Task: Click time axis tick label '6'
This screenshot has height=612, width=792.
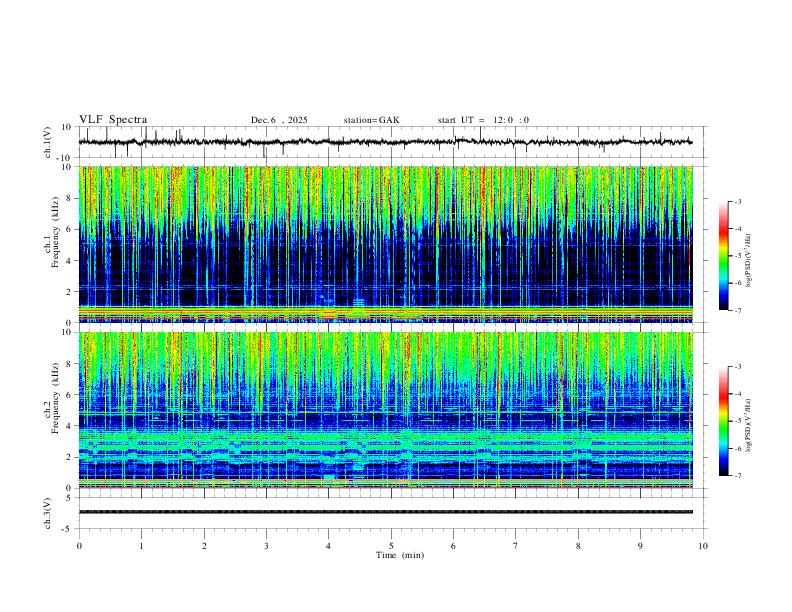Action: click(x=453, y=546)
